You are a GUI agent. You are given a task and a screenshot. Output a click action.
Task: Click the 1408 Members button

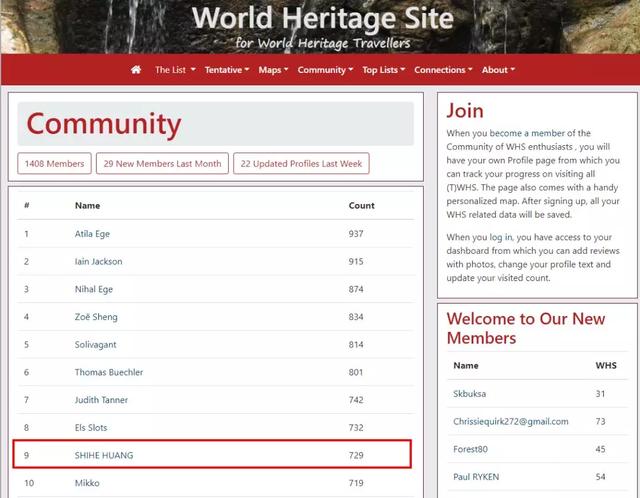54,163
